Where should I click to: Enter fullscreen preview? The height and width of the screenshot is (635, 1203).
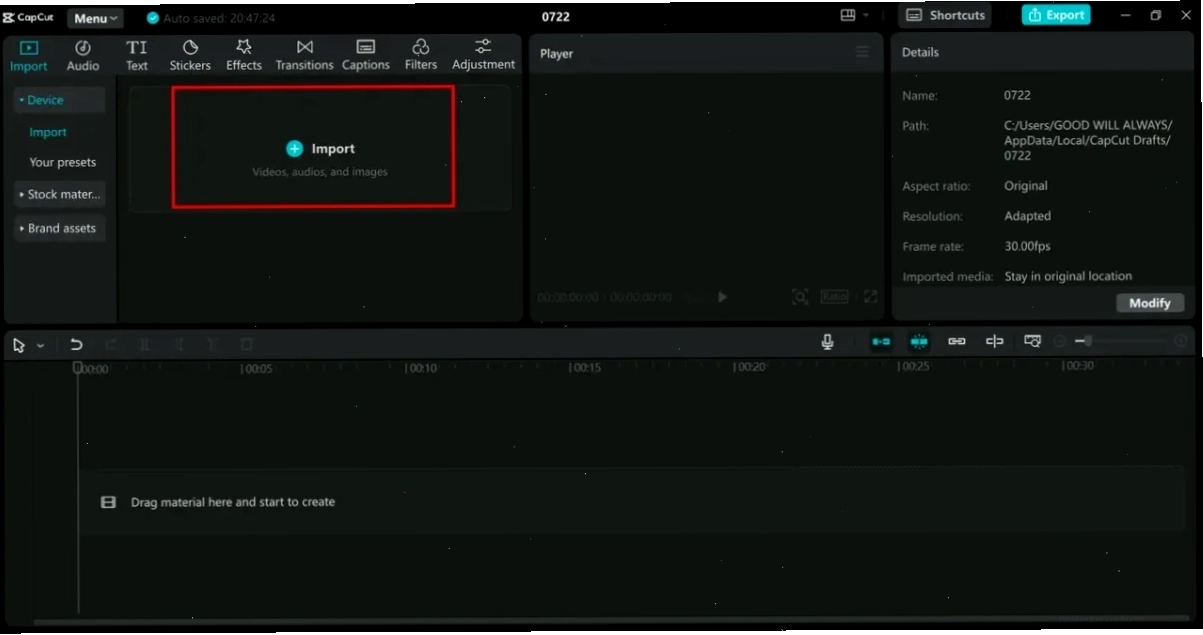click(x=870, y=297)
